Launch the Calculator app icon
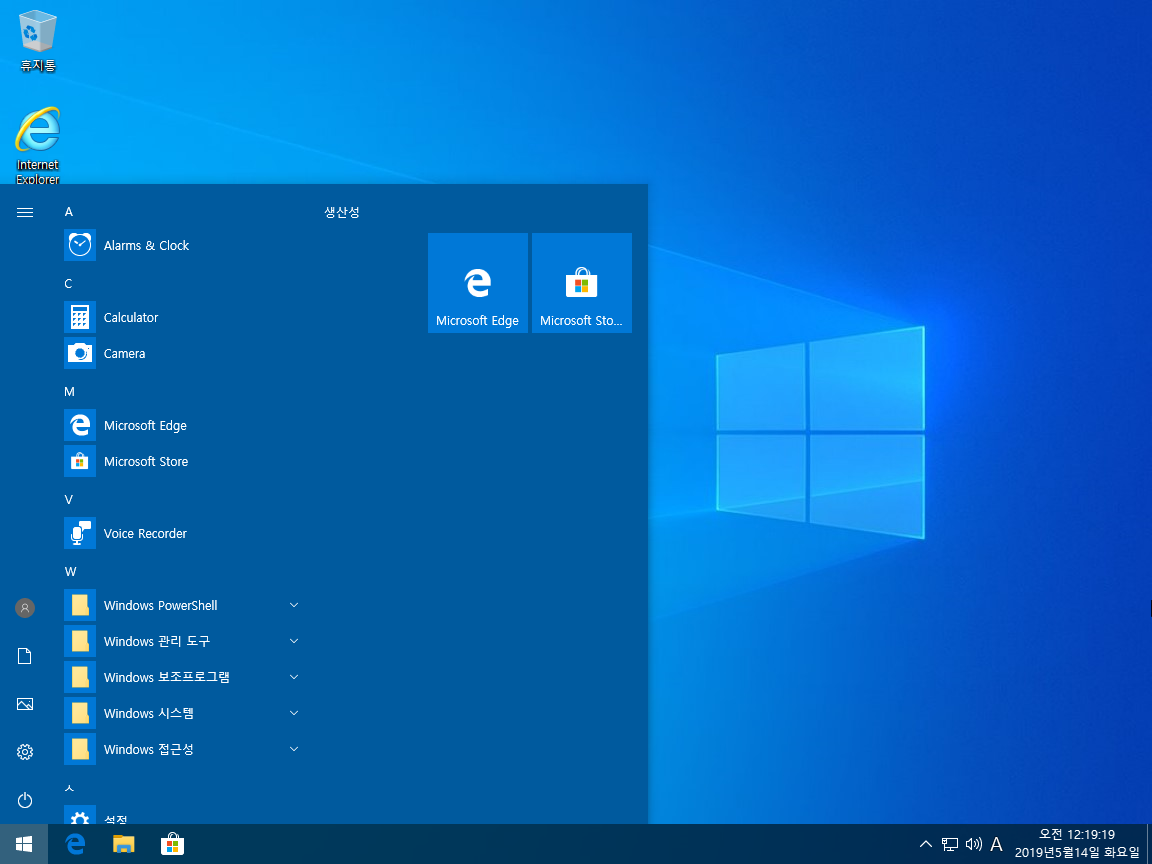The height and width of the screenshot is (864, 1152). coord(79,317)
